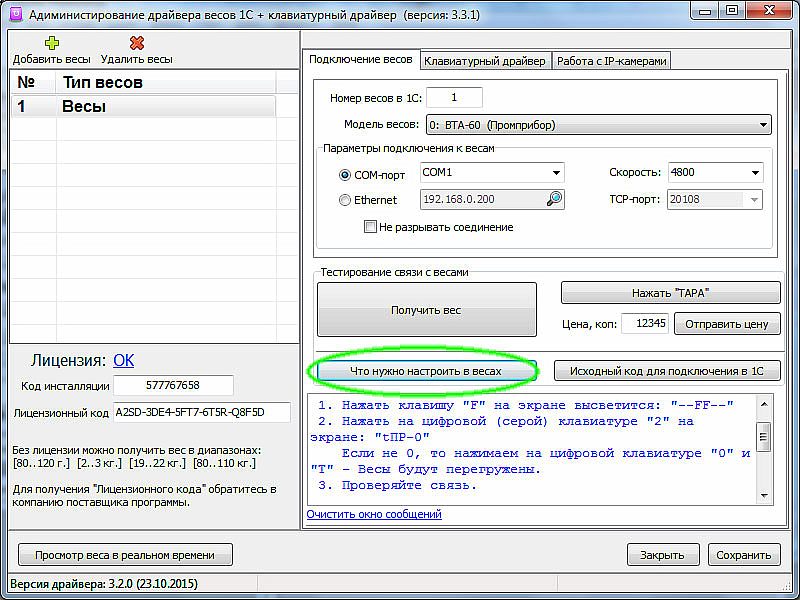The width and height of the screenshot is (800, 600).
Task: Click the magnifier icon in the IP address field
Action: coord(554,199)
